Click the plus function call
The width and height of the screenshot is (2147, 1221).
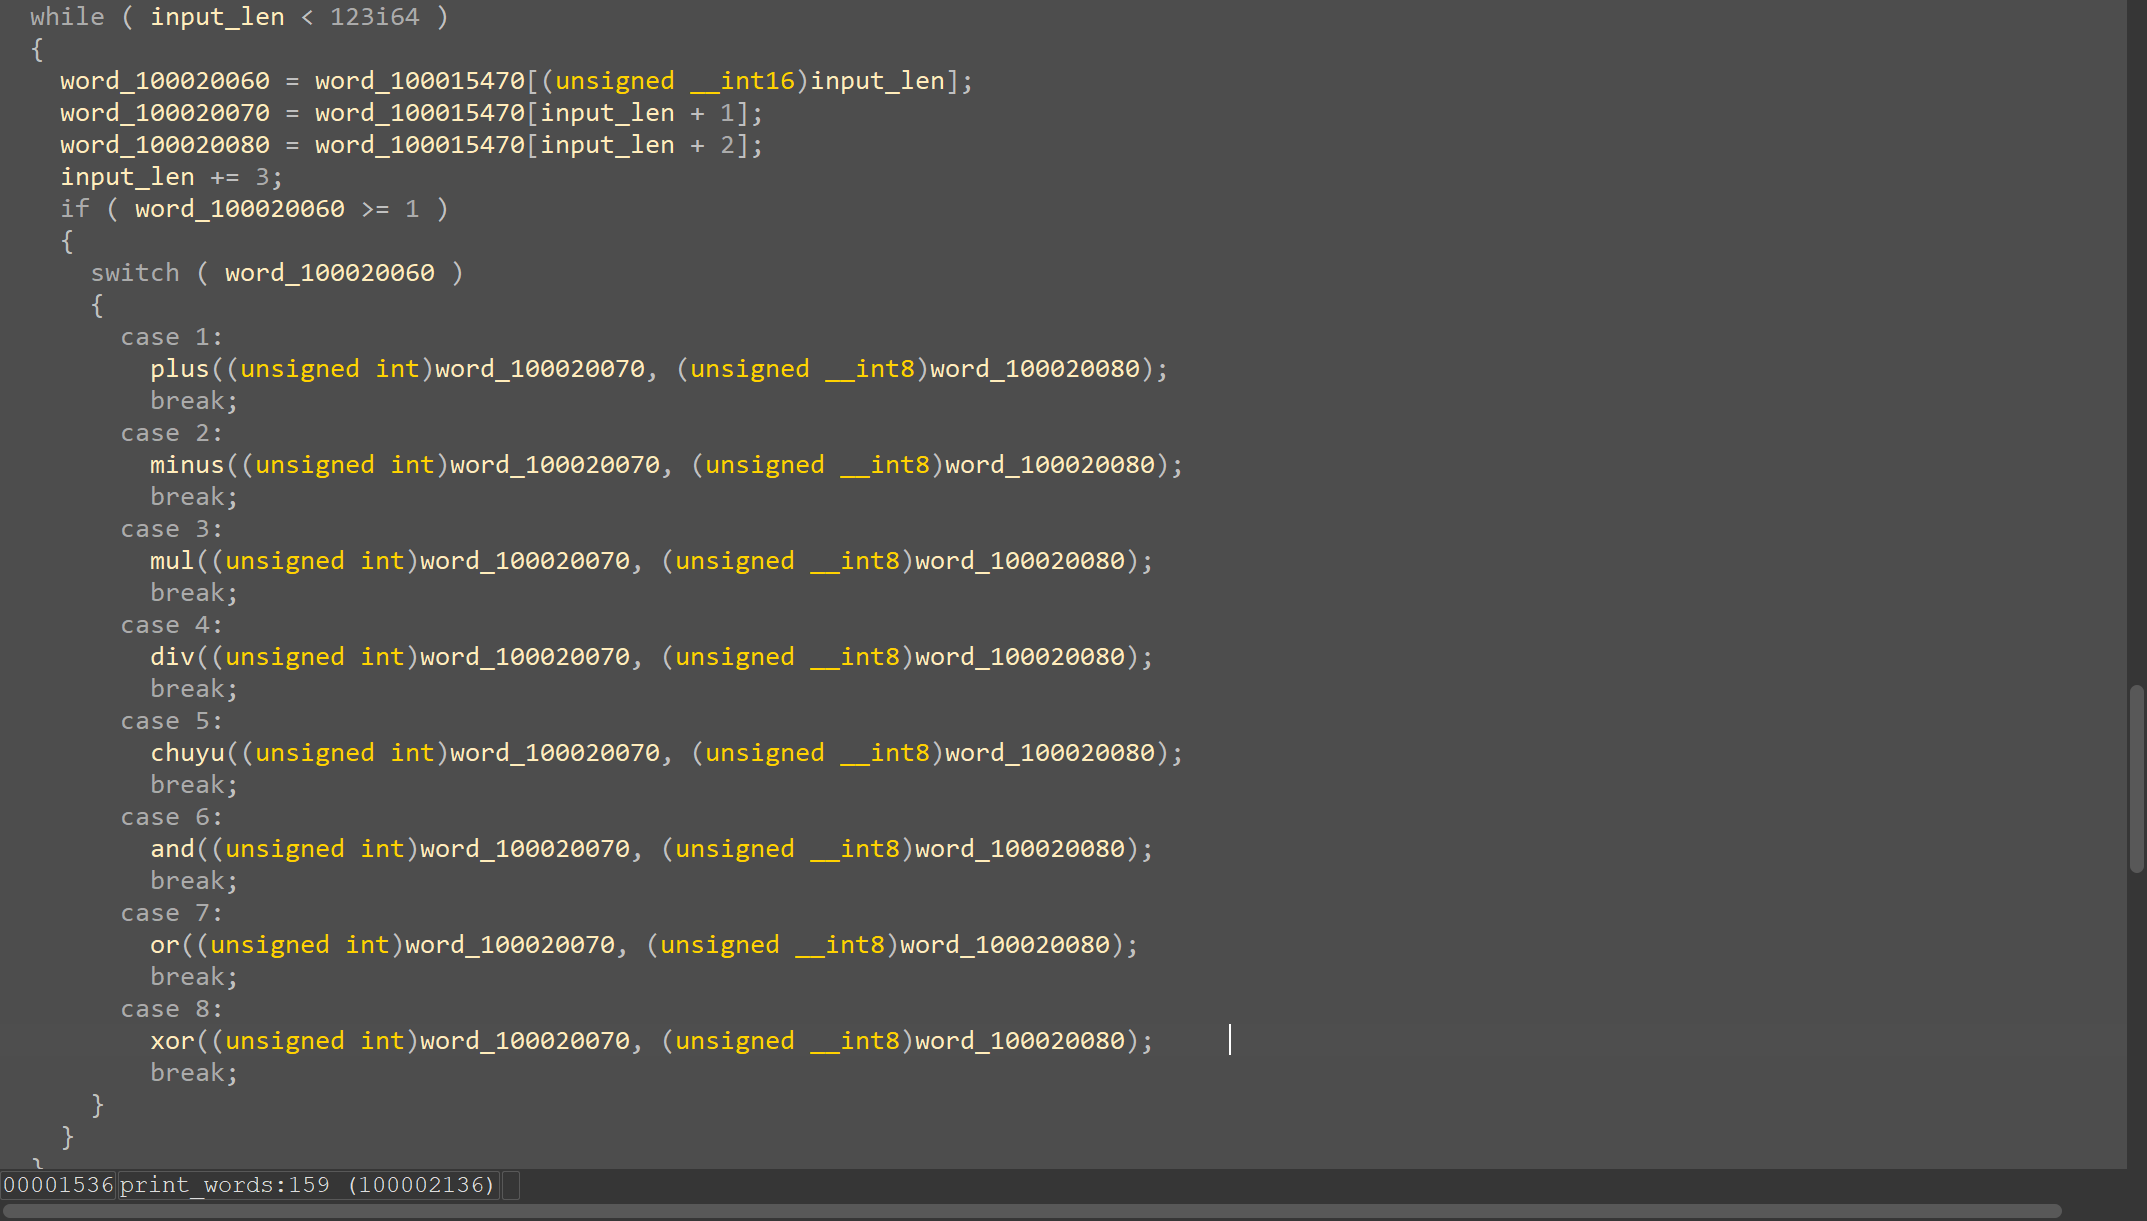click(x=179, y=369)
